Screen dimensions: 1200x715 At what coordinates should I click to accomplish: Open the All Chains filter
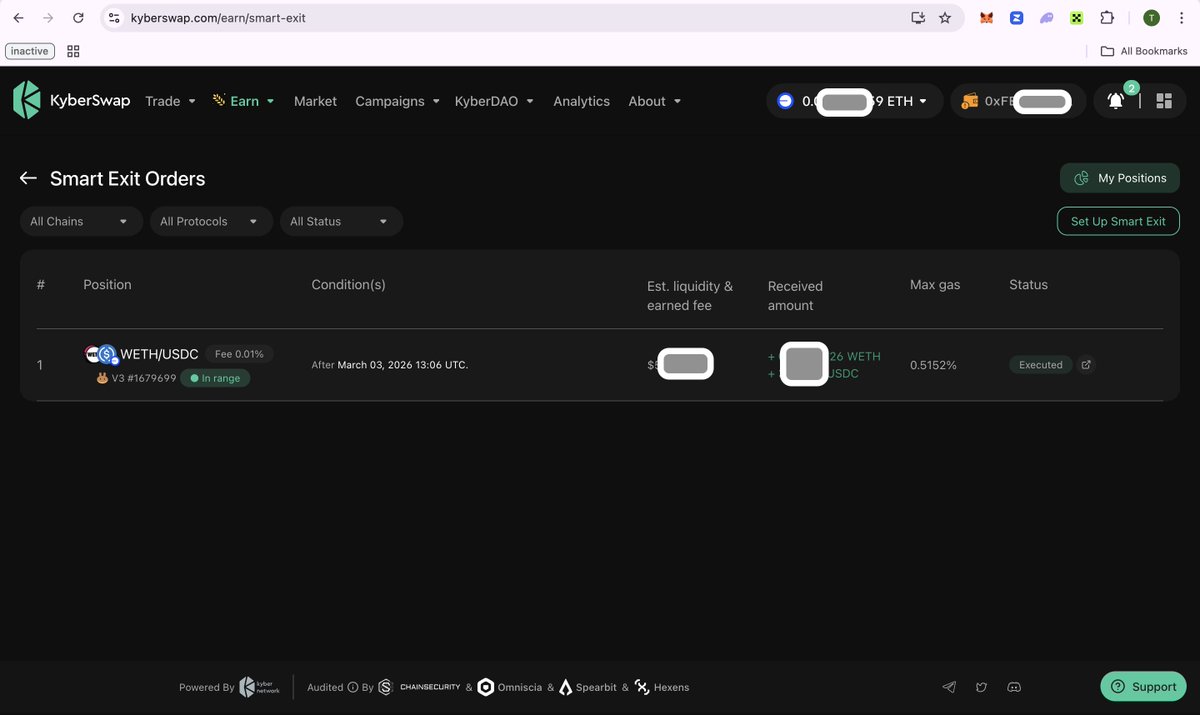click(79, 221)
